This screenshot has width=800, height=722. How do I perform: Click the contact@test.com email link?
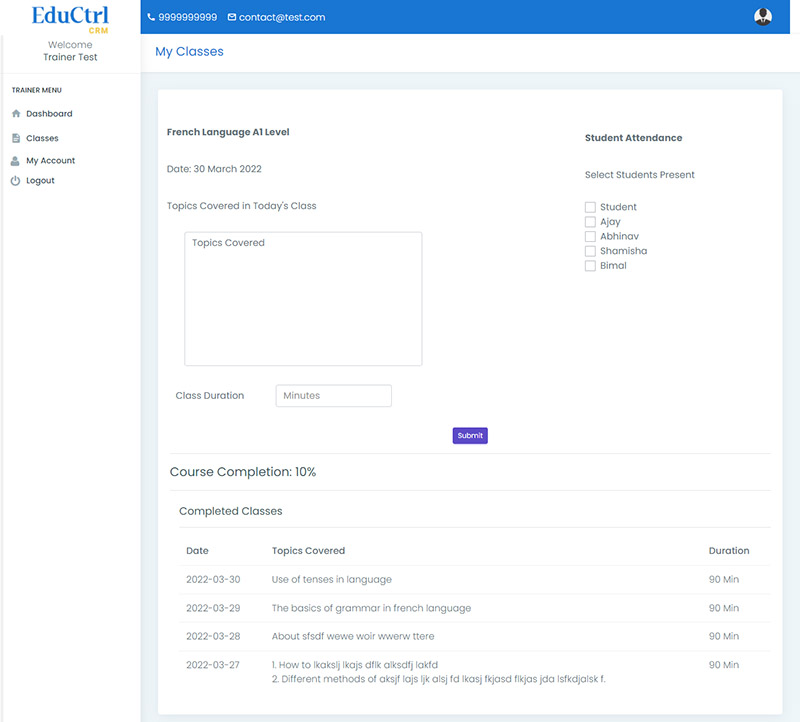pos(281,17)
